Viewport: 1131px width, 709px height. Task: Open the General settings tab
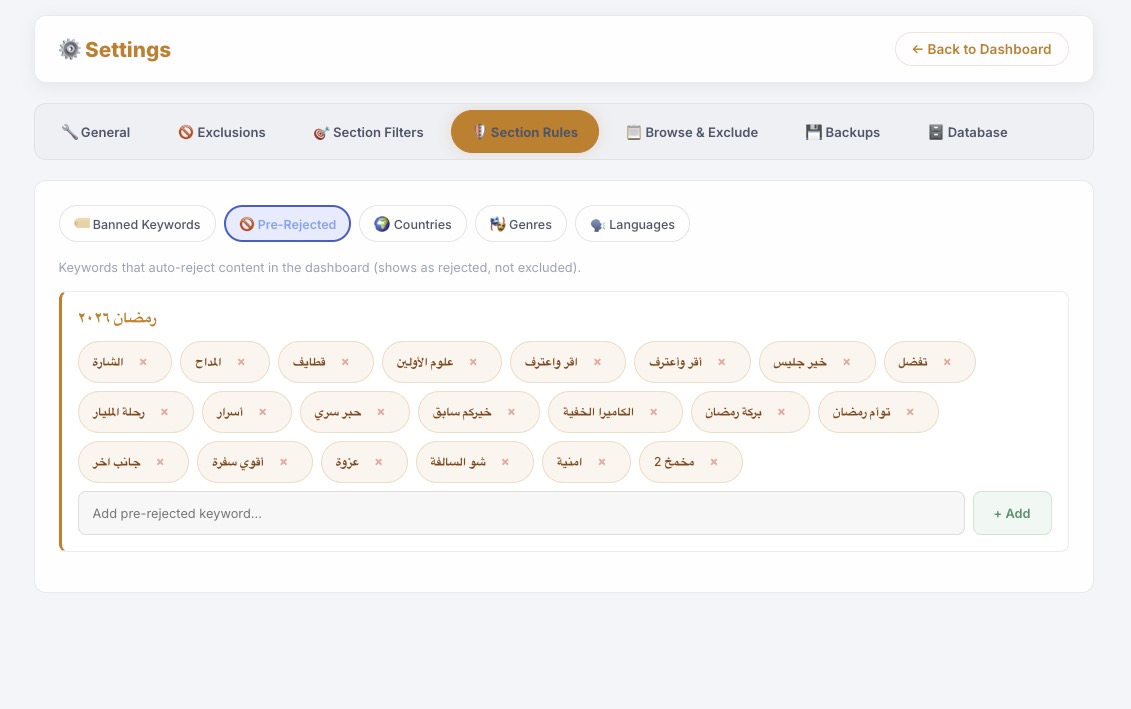[x=96, y=132]
